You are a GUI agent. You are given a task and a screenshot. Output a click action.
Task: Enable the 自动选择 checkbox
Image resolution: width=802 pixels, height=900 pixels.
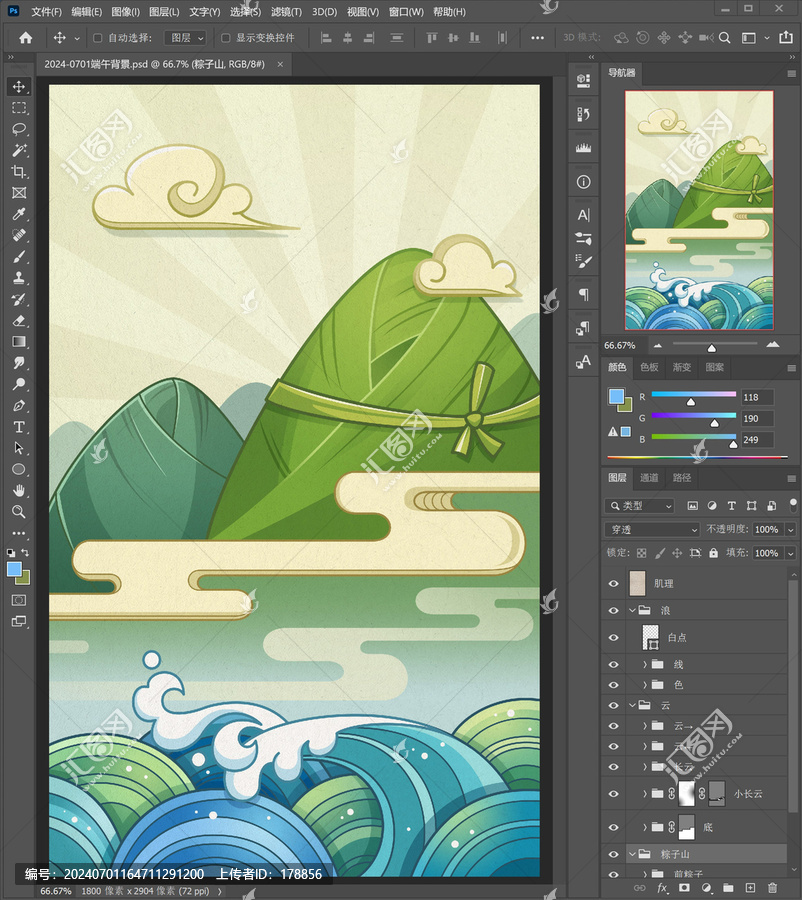point(98,38)
